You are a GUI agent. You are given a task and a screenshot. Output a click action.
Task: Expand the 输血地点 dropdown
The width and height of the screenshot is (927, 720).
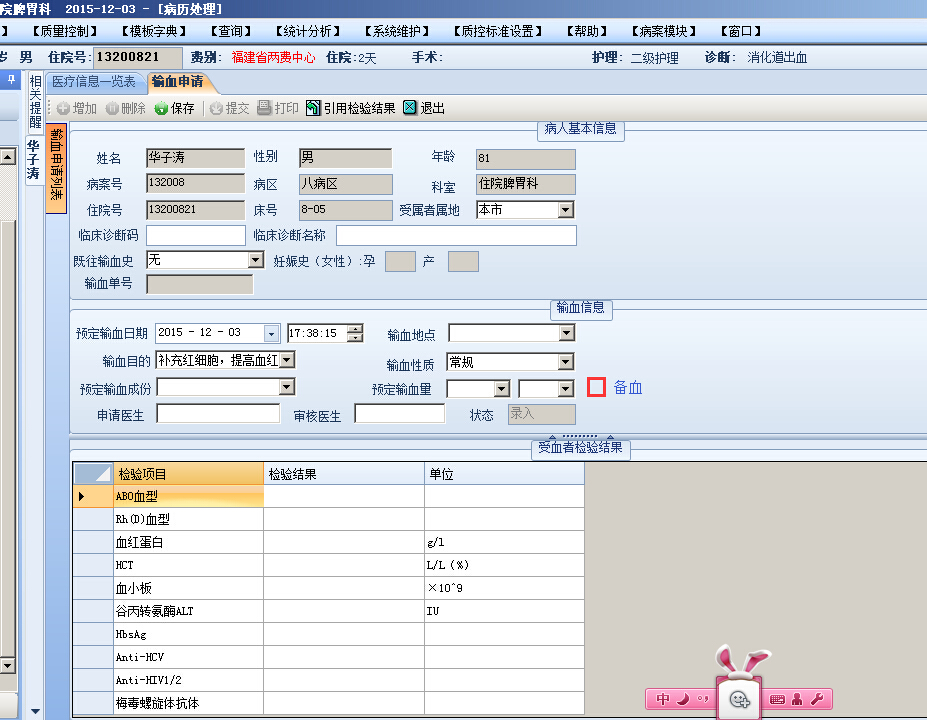(x=566, y=333)
